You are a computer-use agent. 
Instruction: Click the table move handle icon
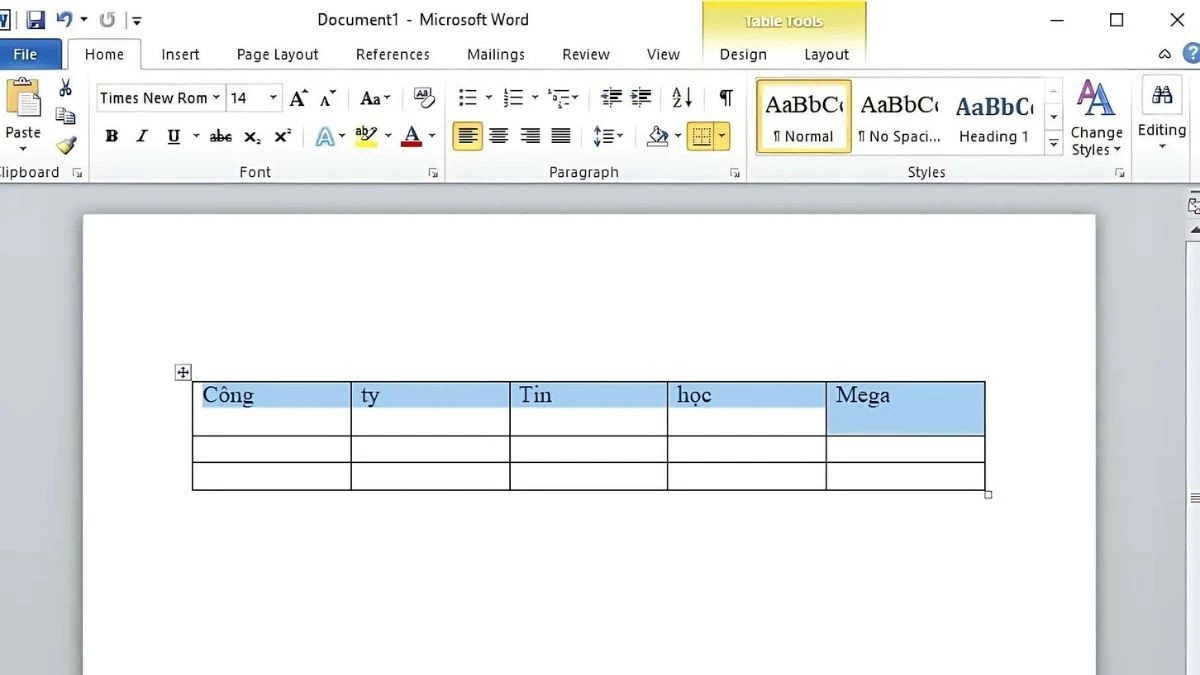pos(183,373)
